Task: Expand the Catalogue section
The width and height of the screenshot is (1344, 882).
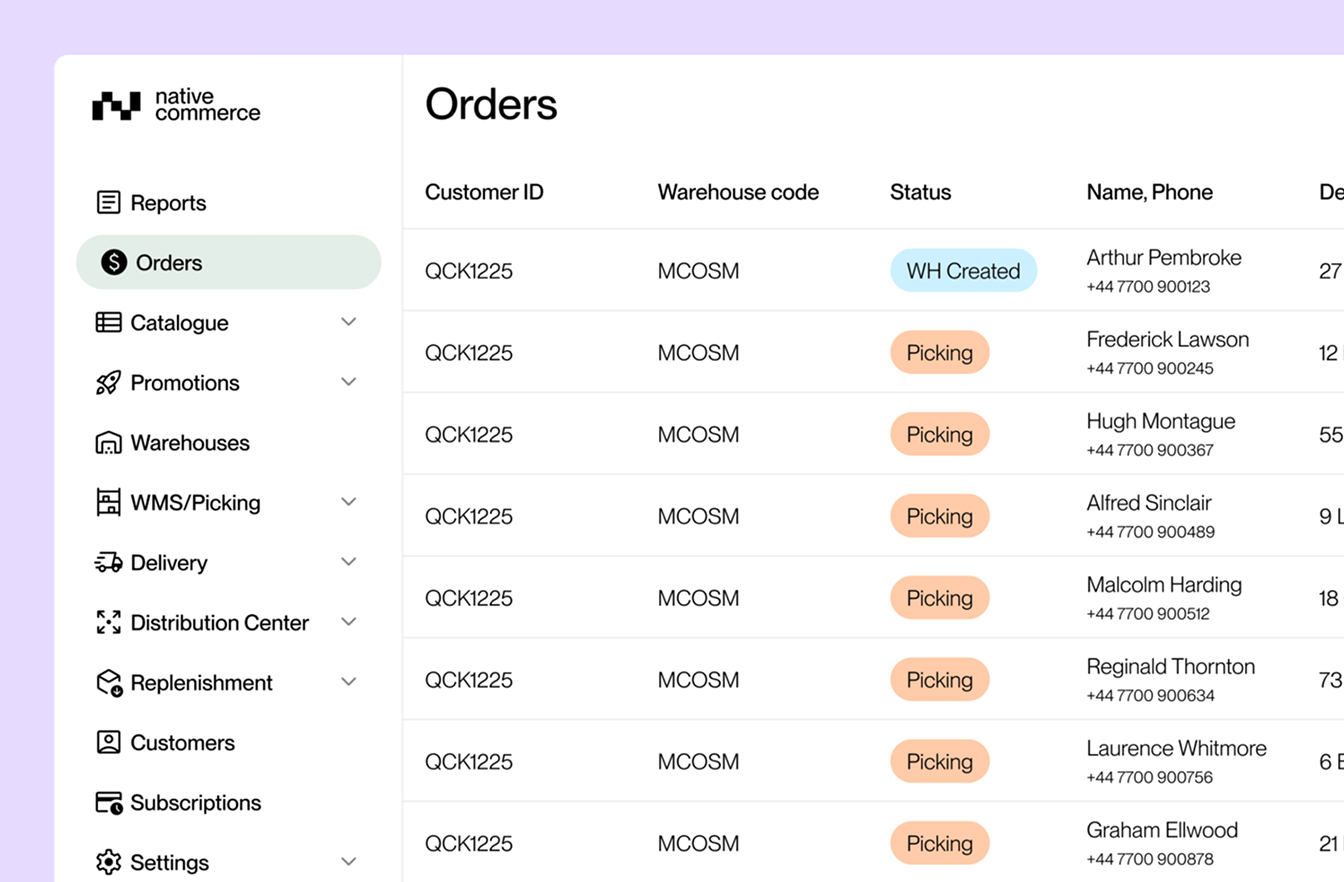Action: pyautogui.click(x=348, y=321)
